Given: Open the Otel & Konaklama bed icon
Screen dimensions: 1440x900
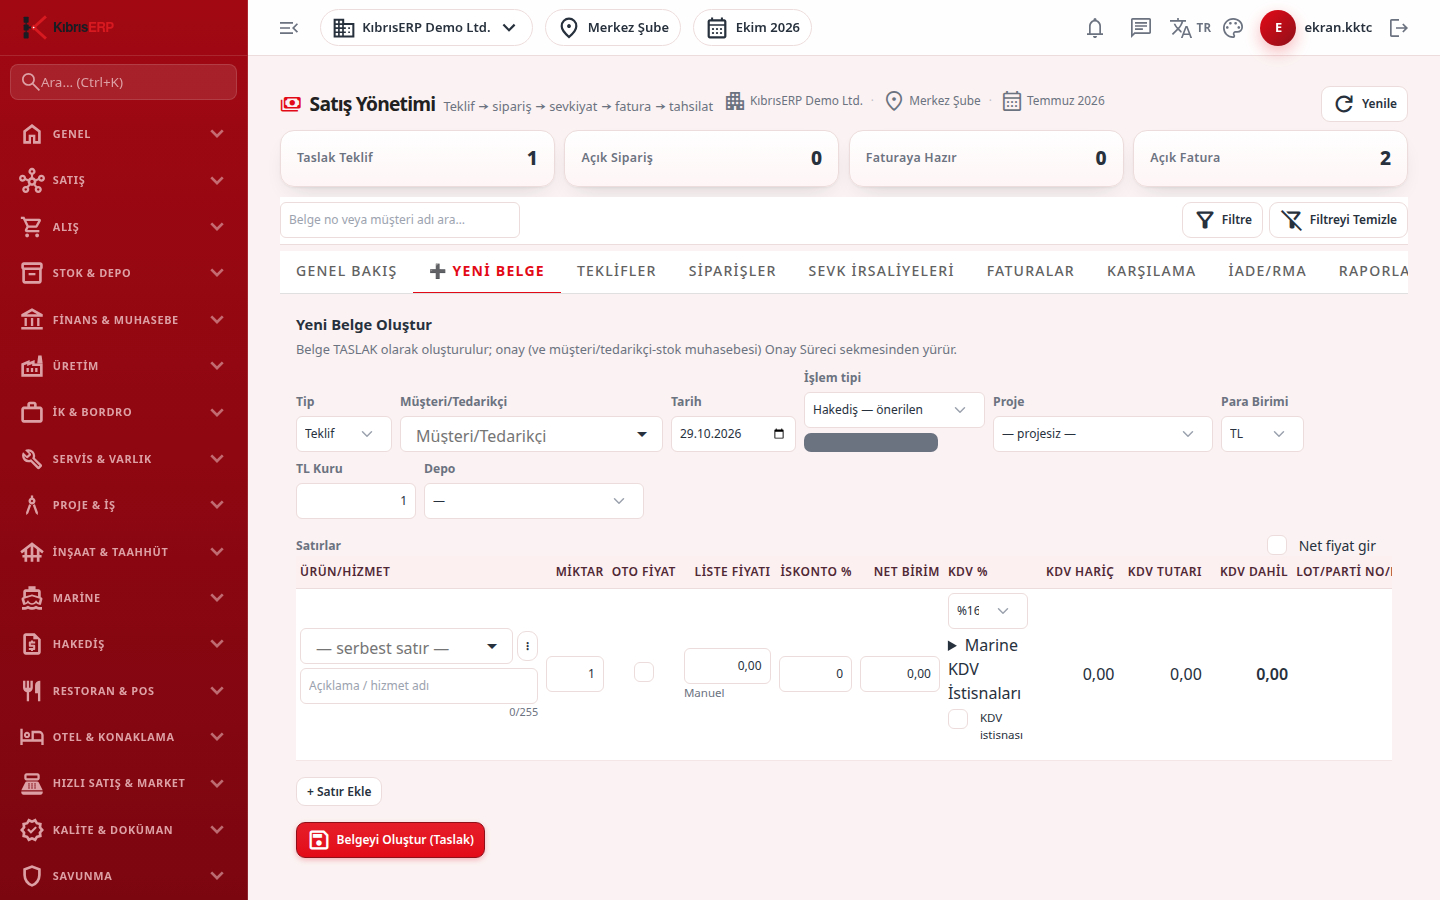Looking at the screenshot, I should (x=32, y=737).
